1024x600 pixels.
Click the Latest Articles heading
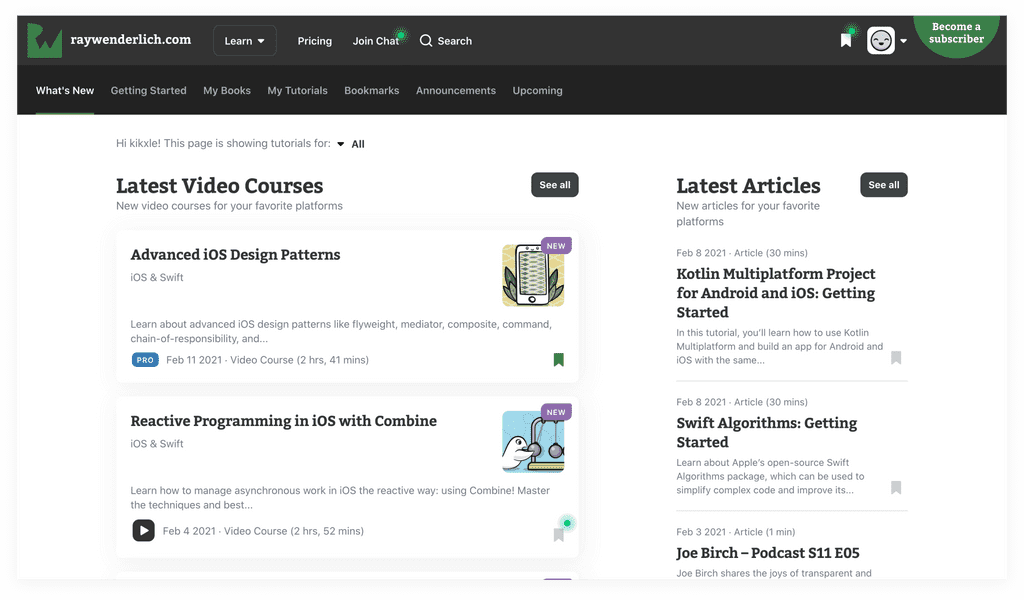pyautogui.click(x=748, y=185)
